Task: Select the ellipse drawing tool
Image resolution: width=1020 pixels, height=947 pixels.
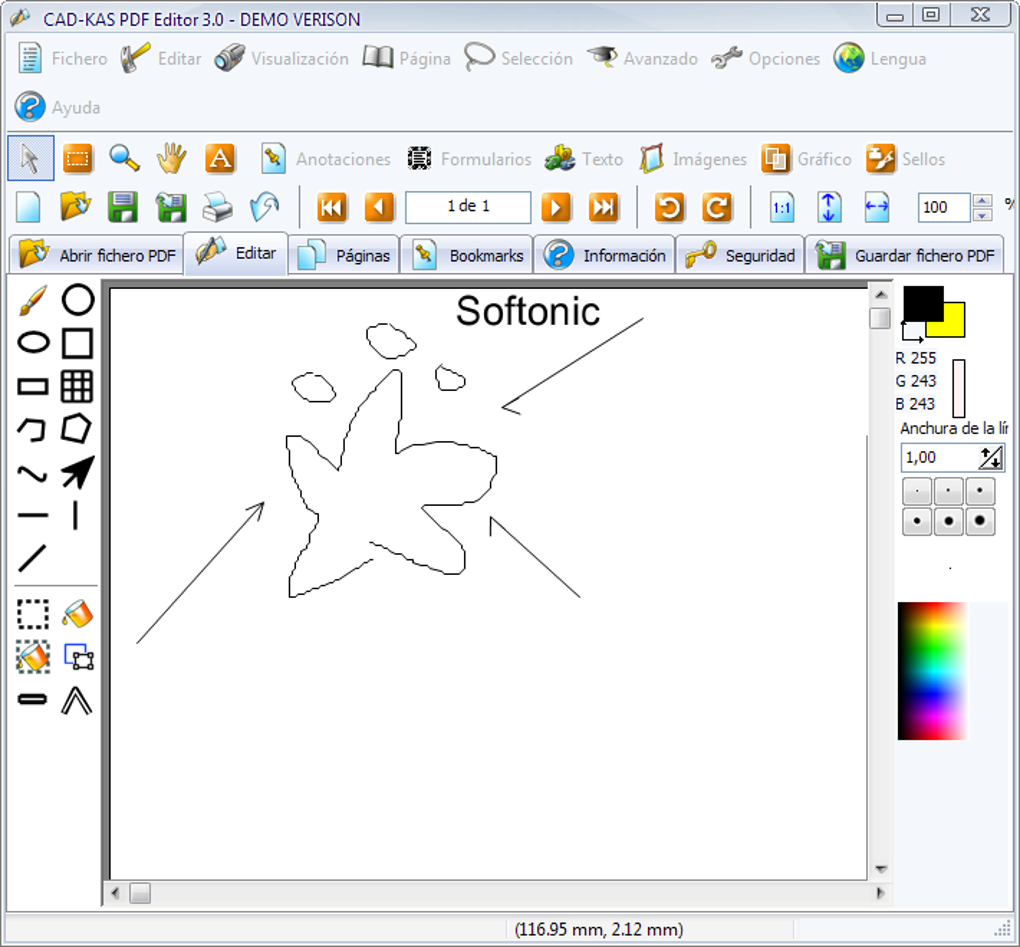Action: coord(33,343)
